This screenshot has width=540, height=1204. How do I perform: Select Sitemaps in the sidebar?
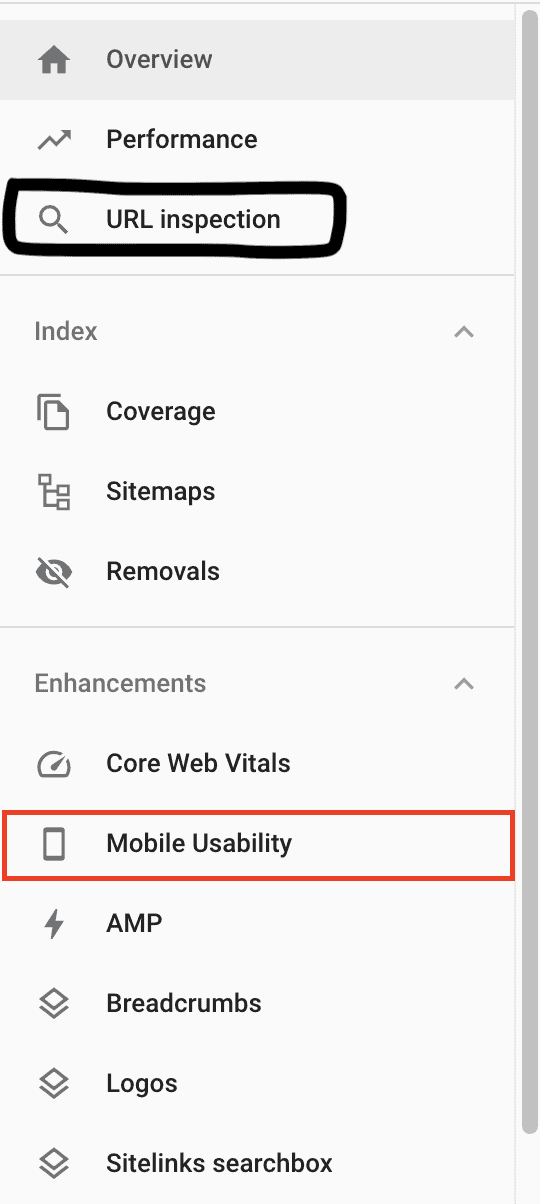click(258, 492)
